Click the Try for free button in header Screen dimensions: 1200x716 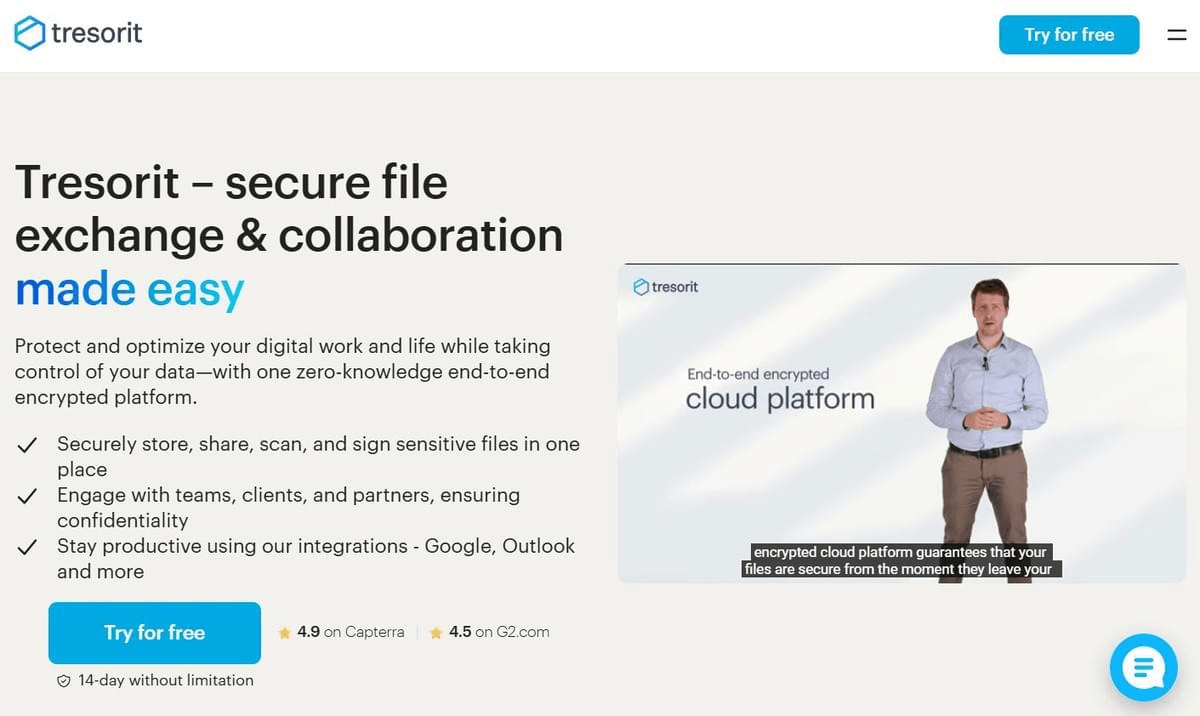(1069, 35)
